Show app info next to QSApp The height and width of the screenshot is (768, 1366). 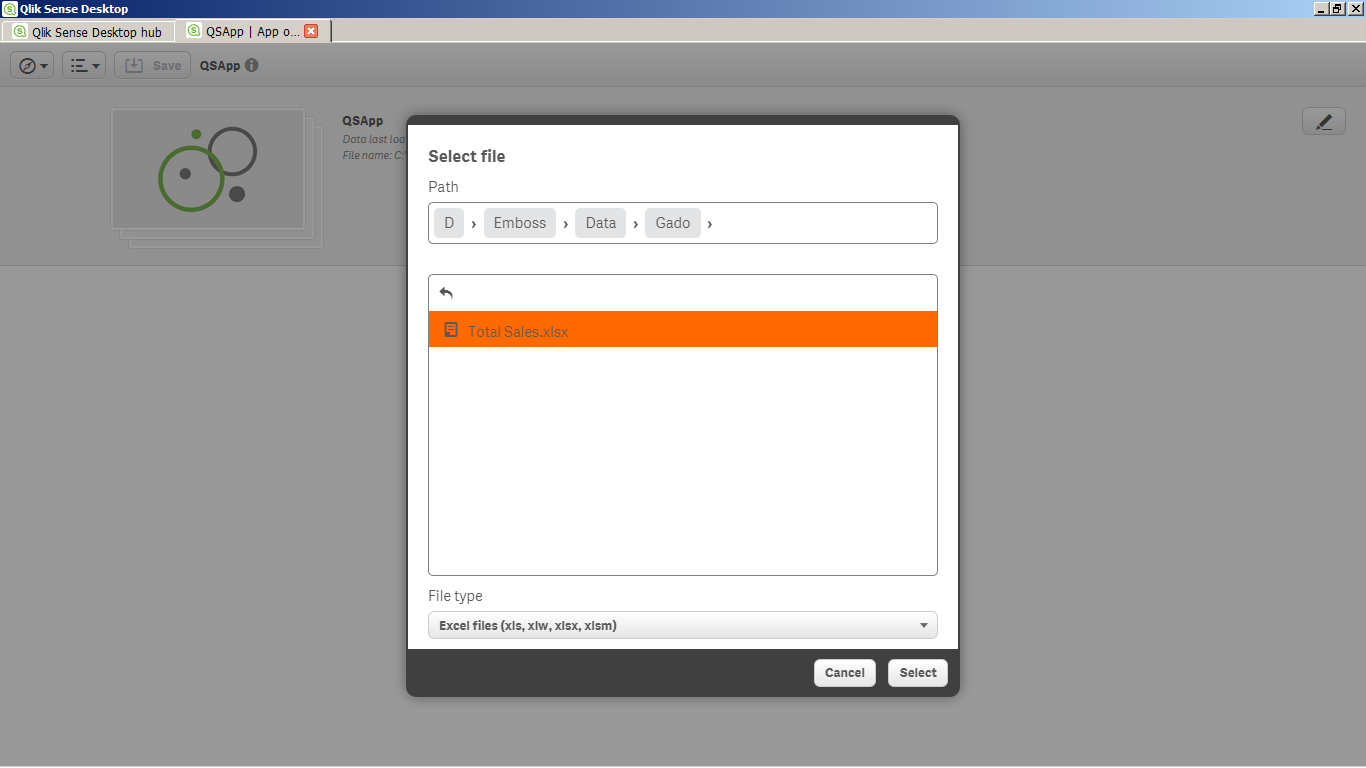click(x=251, y=65)
